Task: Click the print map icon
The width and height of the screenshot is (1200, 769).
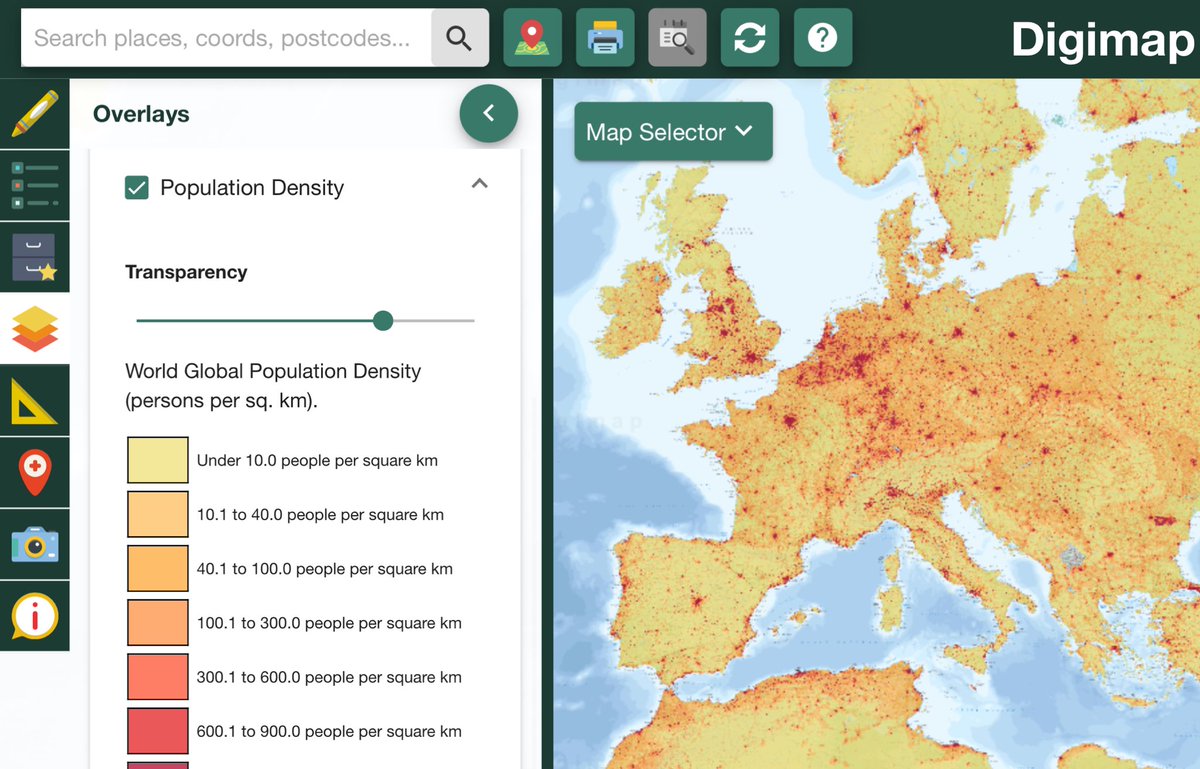Action: 605,38
